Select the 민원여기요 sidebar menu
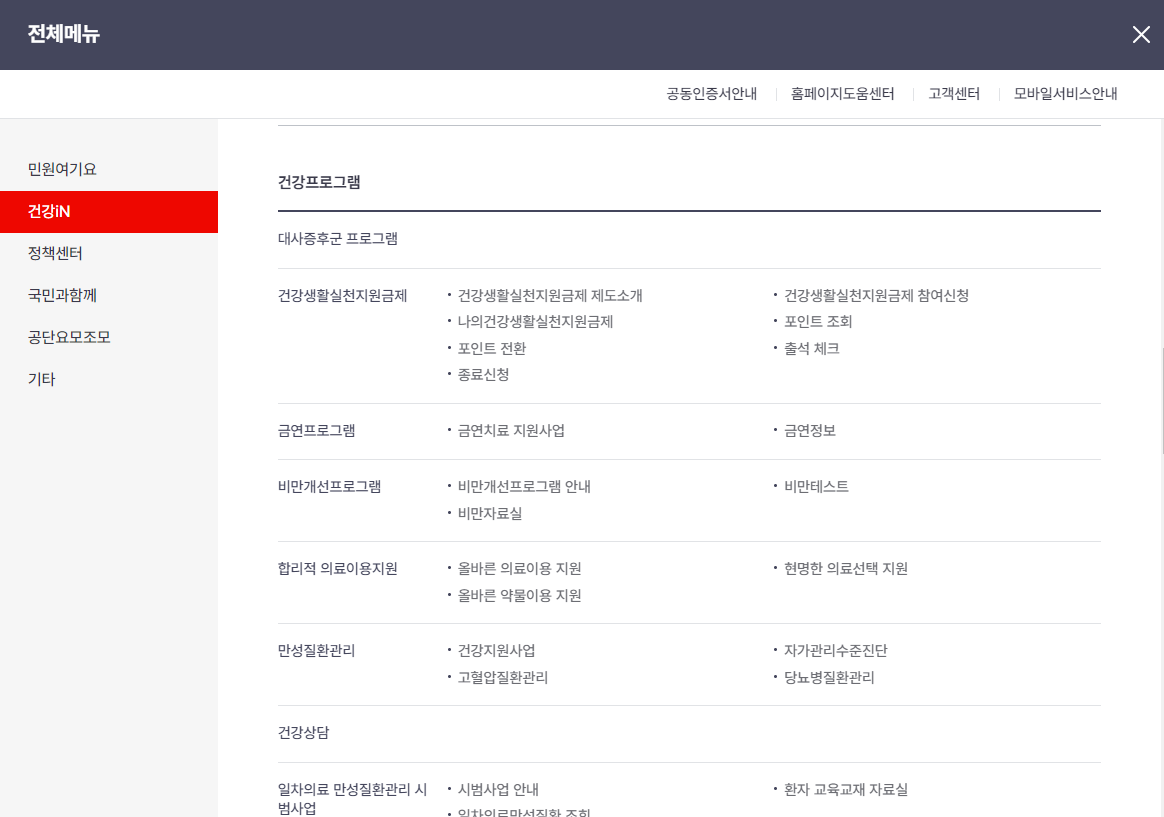The image size is (1164, 817). click(63, 168)
